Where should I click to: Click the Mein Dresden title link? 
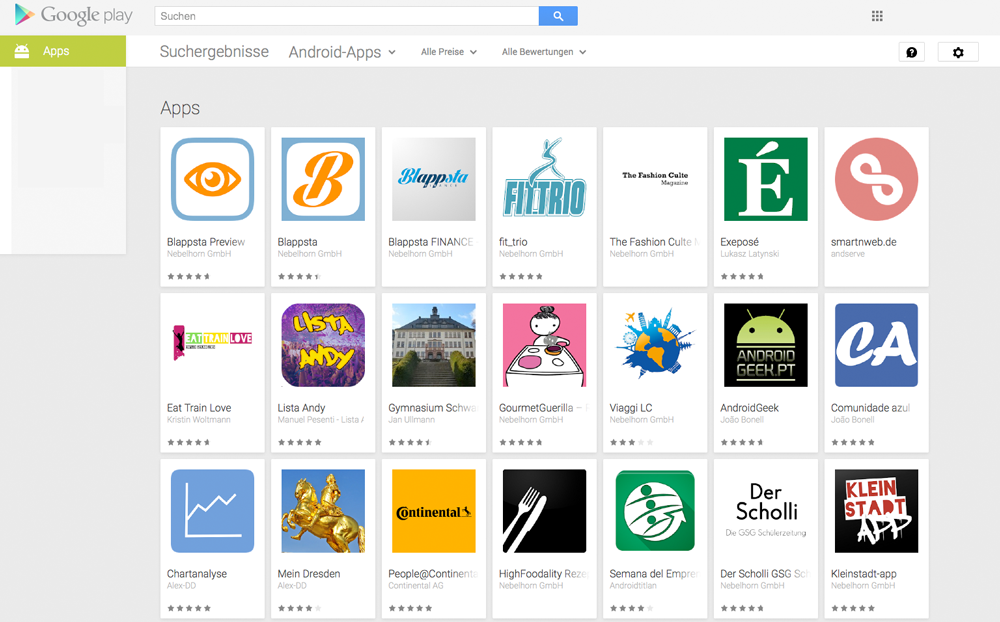309,574
